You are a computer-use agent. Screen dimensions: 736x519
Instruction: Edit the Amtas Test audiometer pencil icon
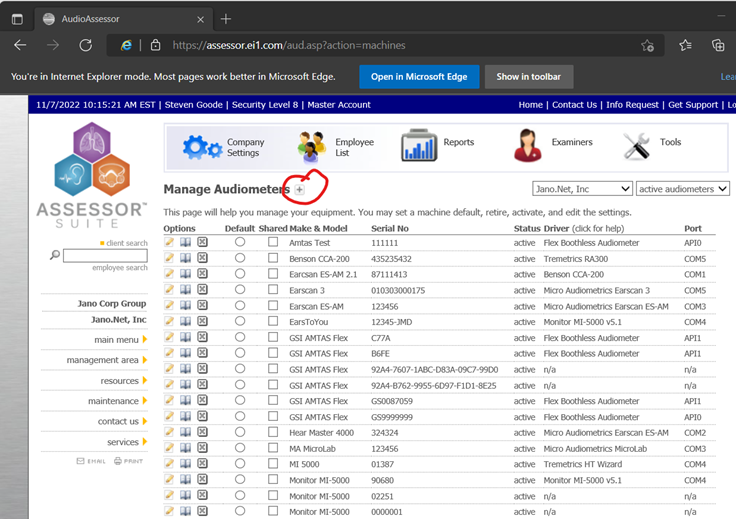pos(169,242)
